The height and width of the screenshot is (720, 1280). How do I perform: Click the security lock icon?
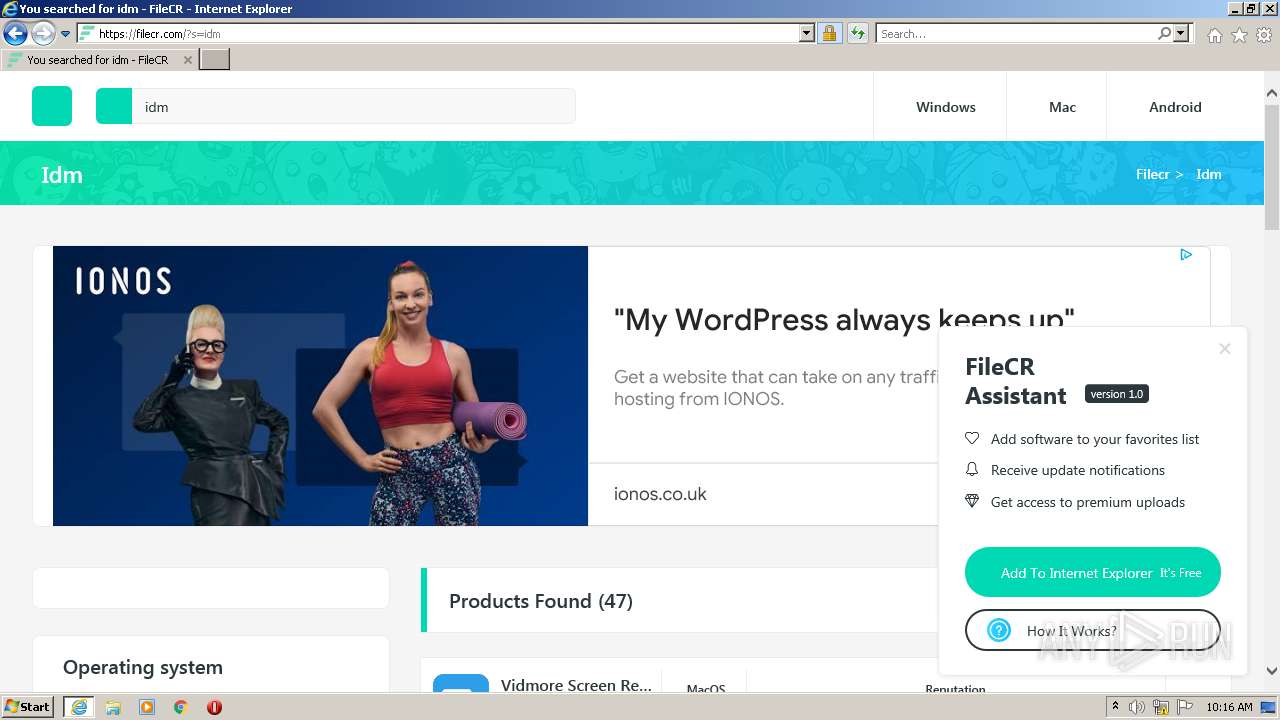click(829, 34)
